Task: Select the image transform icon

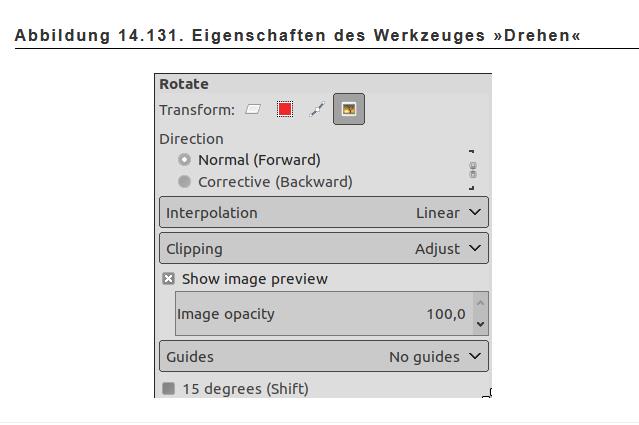Action: coord(348,110)
